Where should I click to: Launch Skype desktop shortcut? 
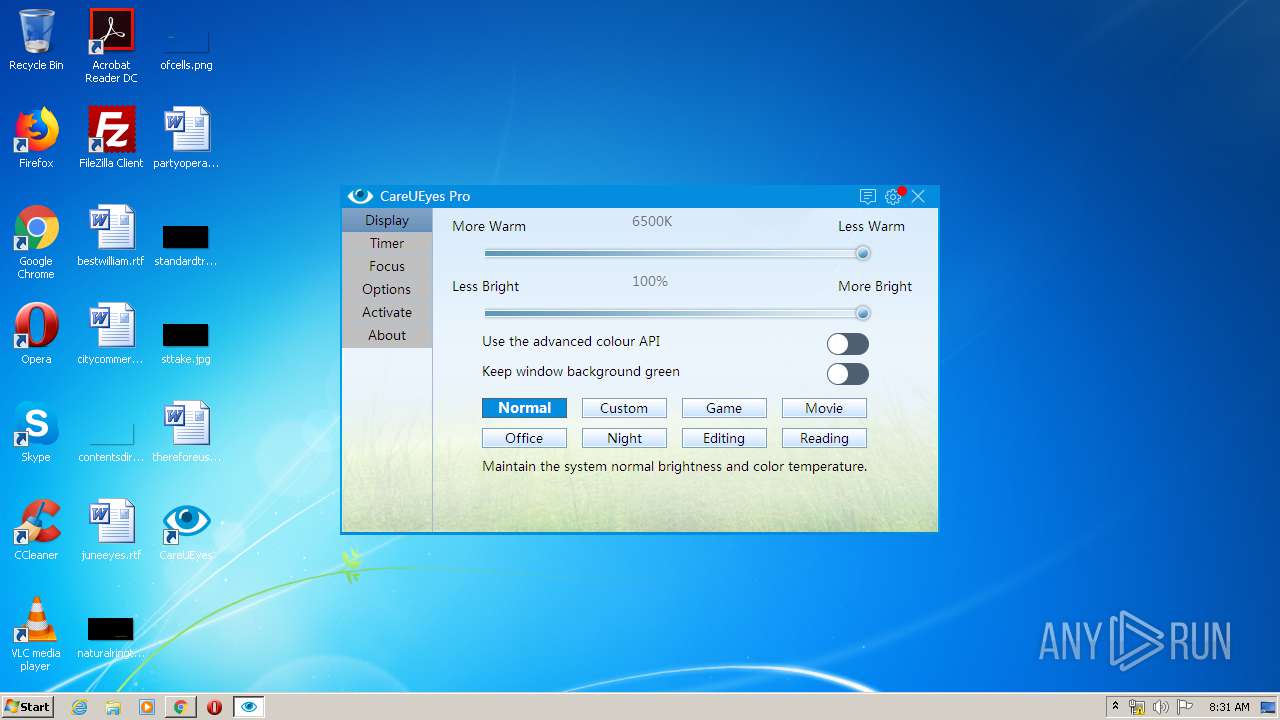[36, 432]
